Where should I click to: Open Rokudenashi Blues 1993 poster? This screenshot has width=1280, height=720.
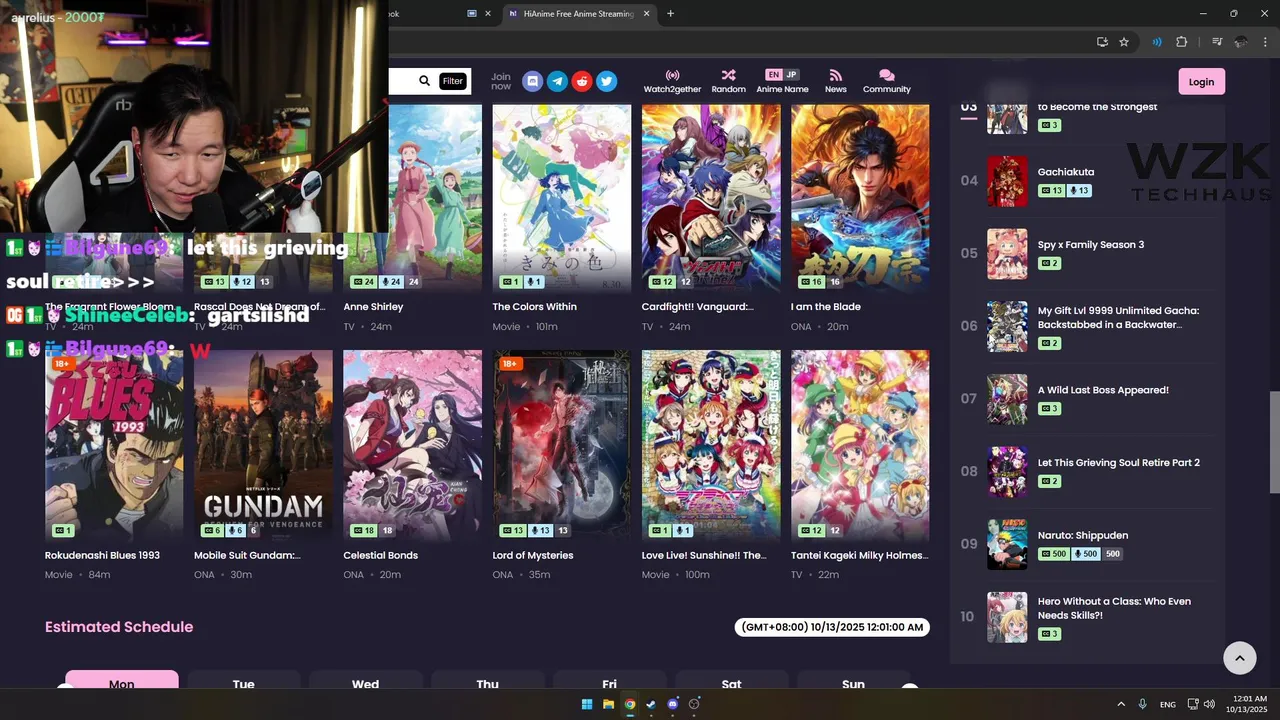pyautogui.click(x=114, y=446)
